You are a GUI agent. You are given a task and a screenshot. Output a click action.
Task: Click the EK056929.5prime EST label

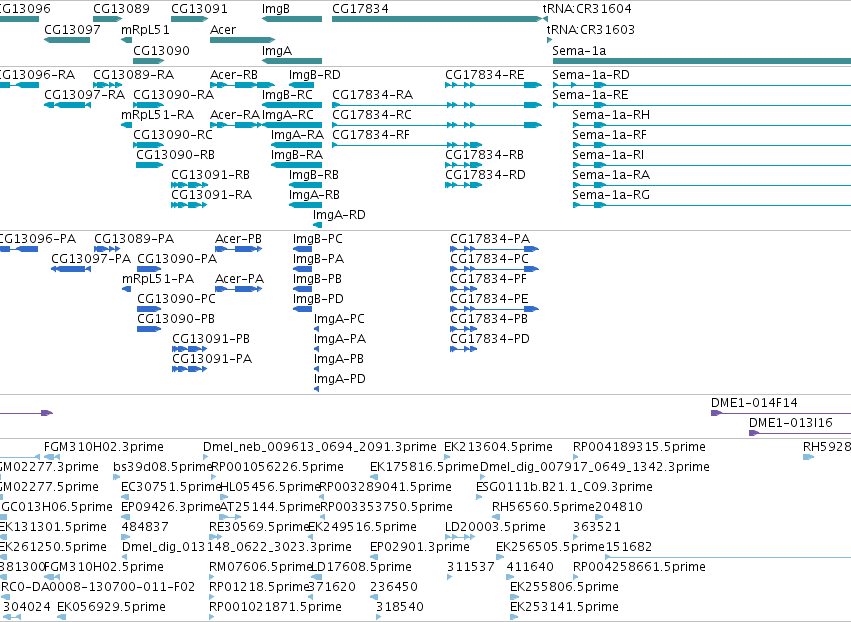point(111,607)
